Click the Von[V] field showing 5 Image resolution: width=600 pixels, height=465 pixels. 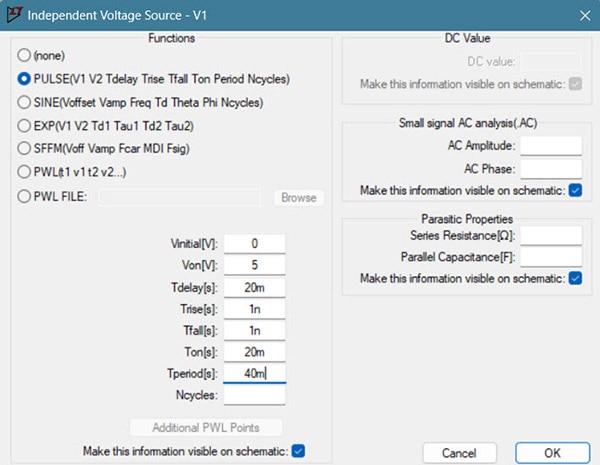[255, 265]
